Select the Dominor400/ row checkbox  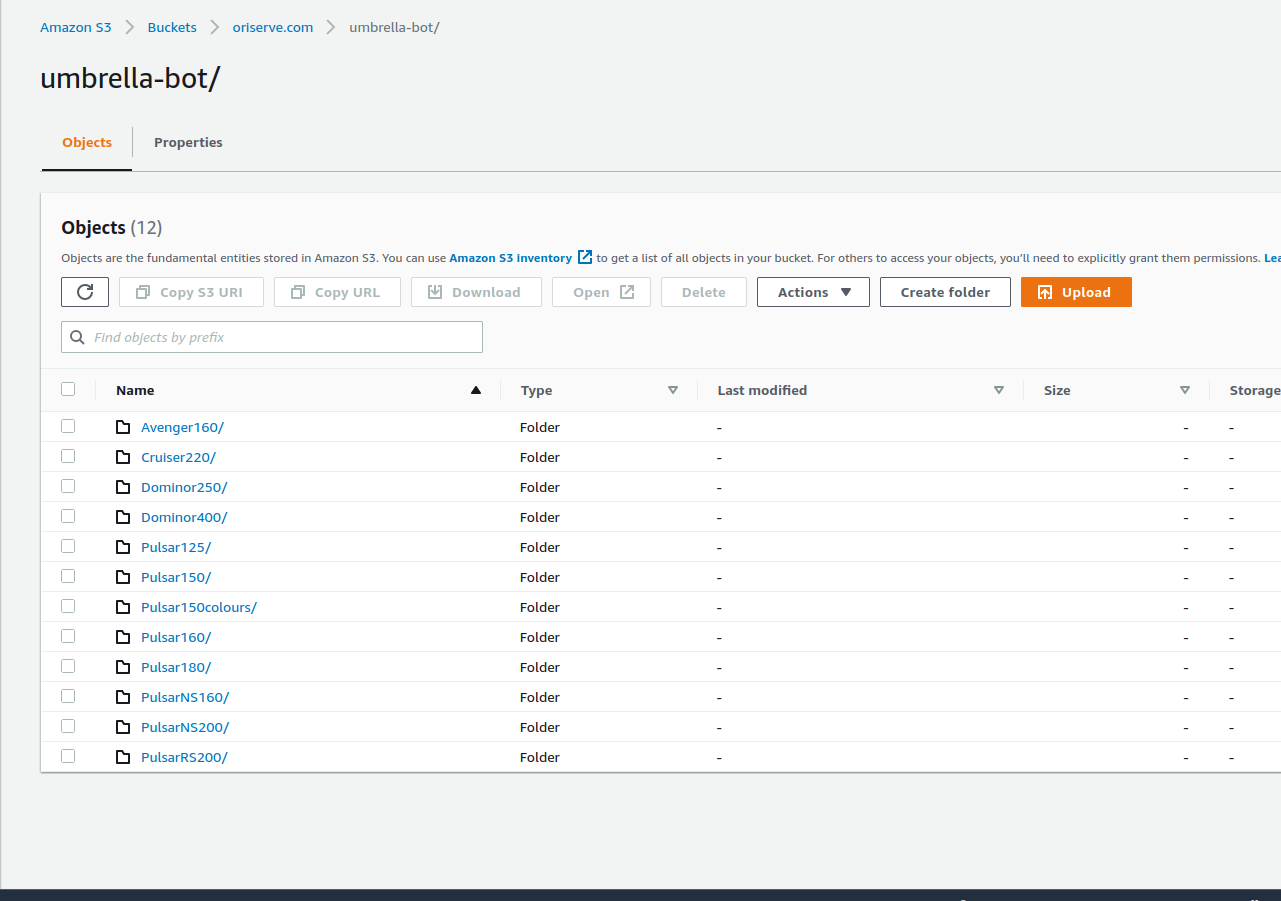pyautogui.click(x=68, y=516)
